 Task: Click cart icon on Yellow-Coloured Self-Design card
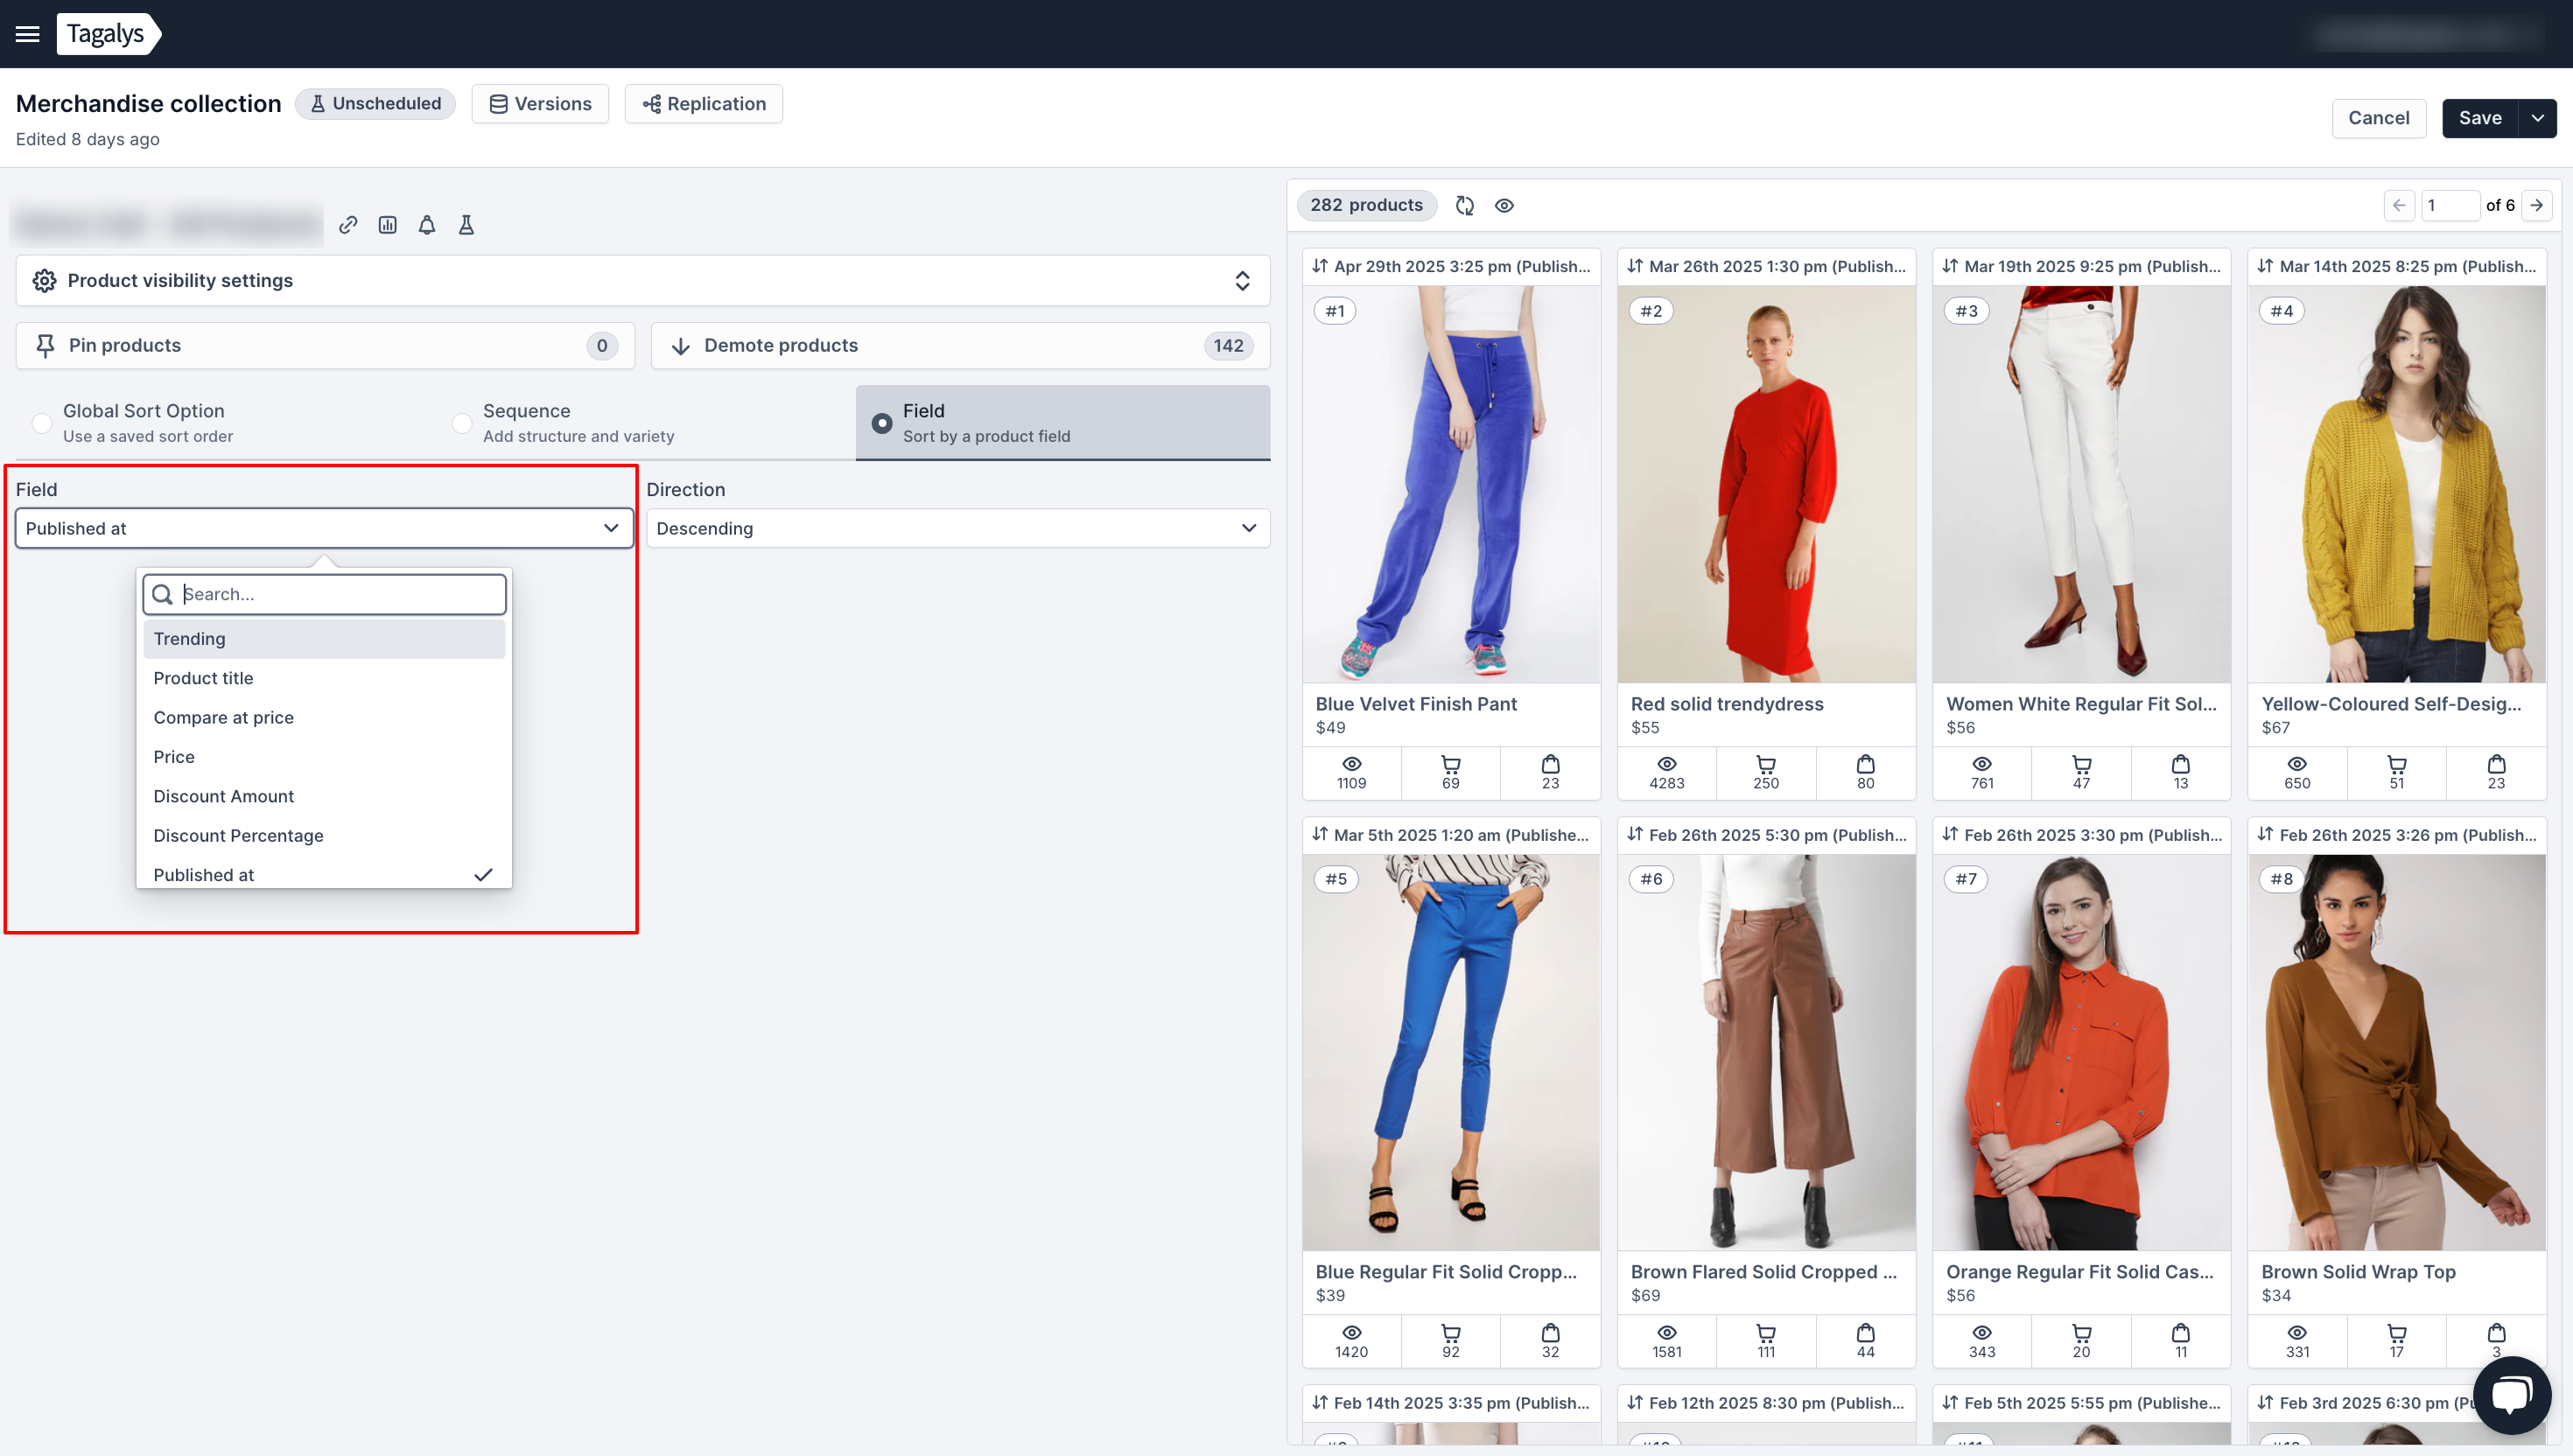coord(2397,765)
